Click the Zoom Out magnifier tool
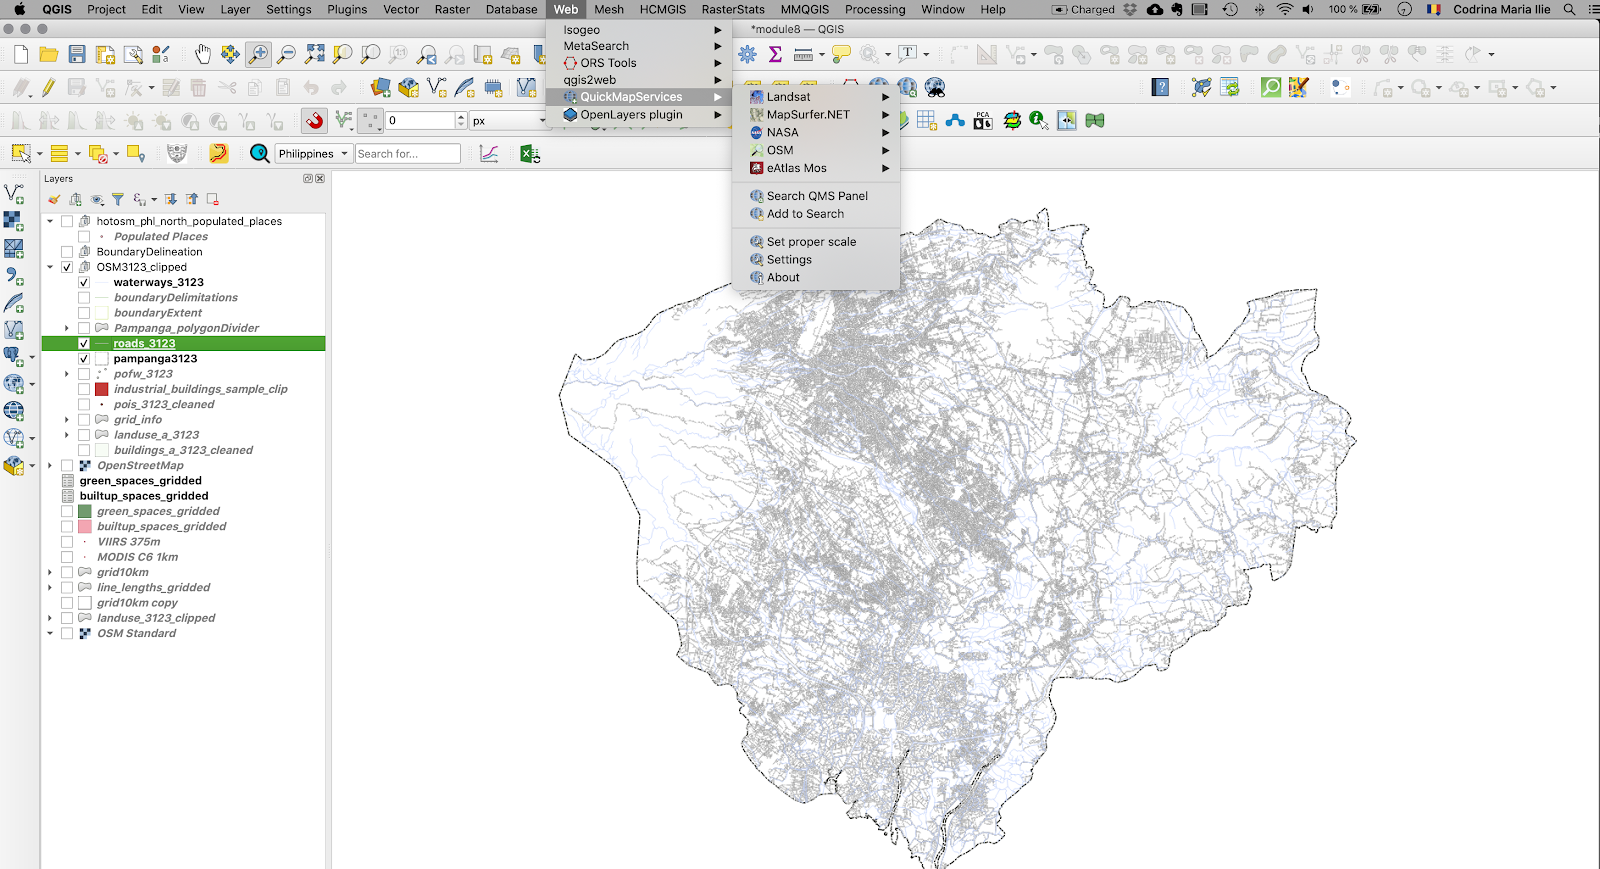This screenshot has height=869, width=1600. click(x=286, y=54)
